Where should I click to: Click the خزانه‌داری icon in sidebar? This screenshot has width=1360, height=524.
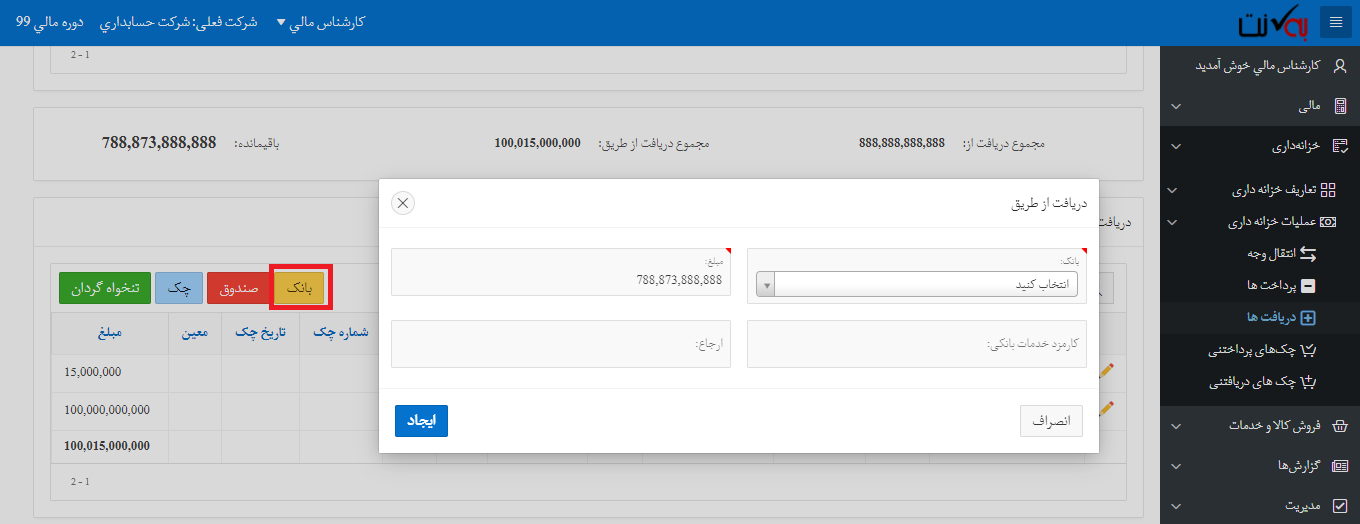[x=1341, y=146]
